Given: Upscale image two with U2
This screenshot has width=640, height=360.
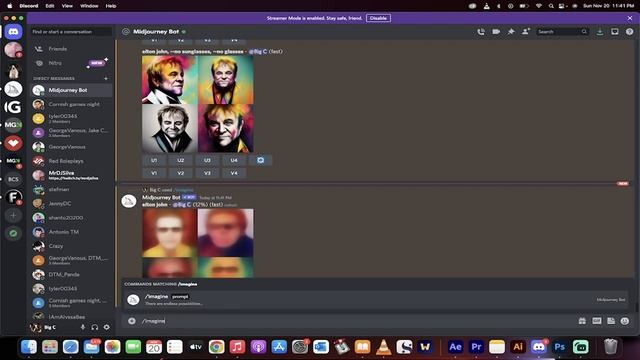Looking at the screenshot, I should (180, 160).
